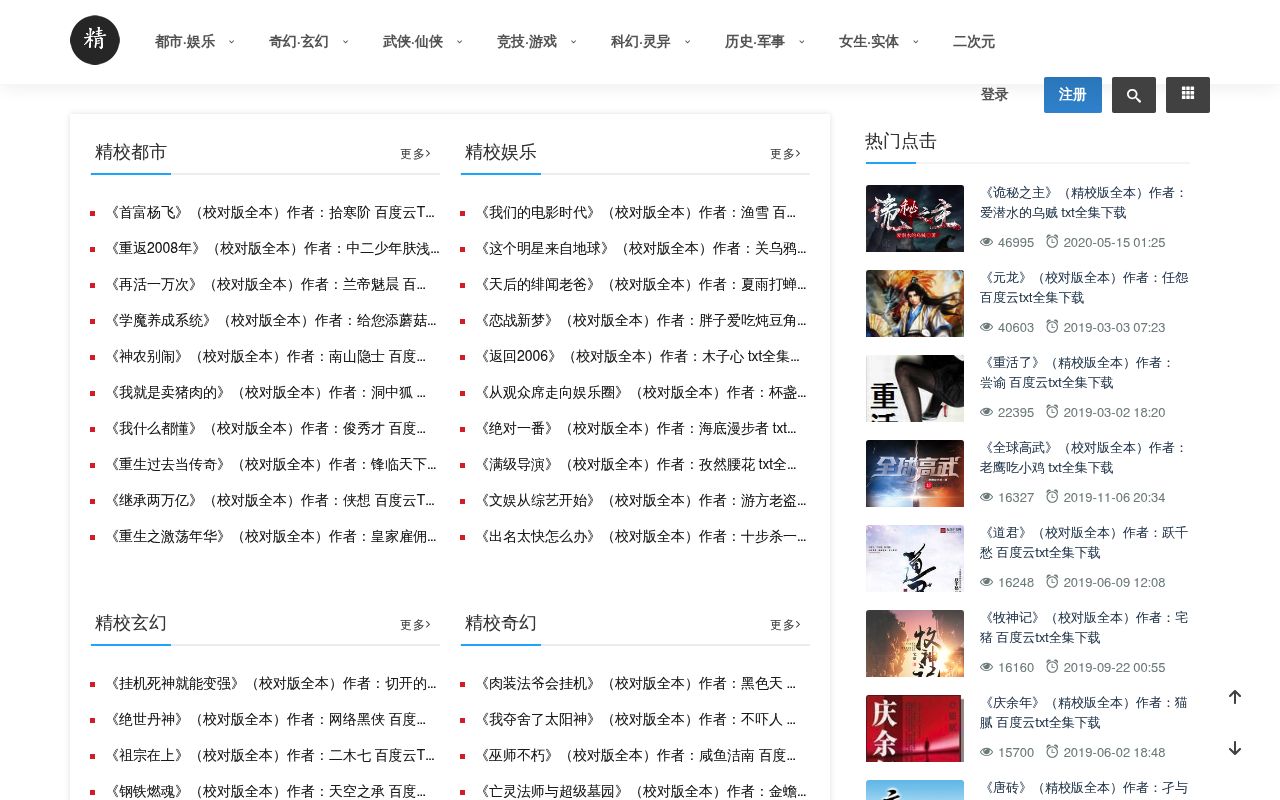Open the 《巫师不朽》 book link

pyautogui.click(x=636, y=756)
